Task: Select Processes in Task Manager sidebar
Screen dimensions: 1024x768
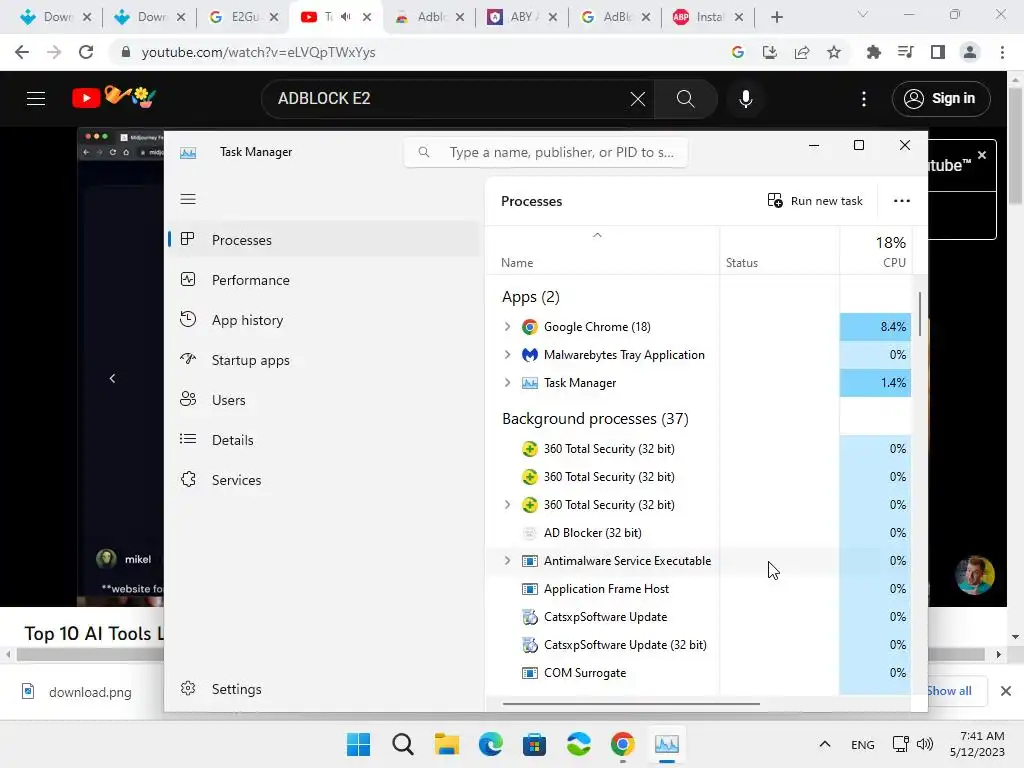Action: [324, 240]
